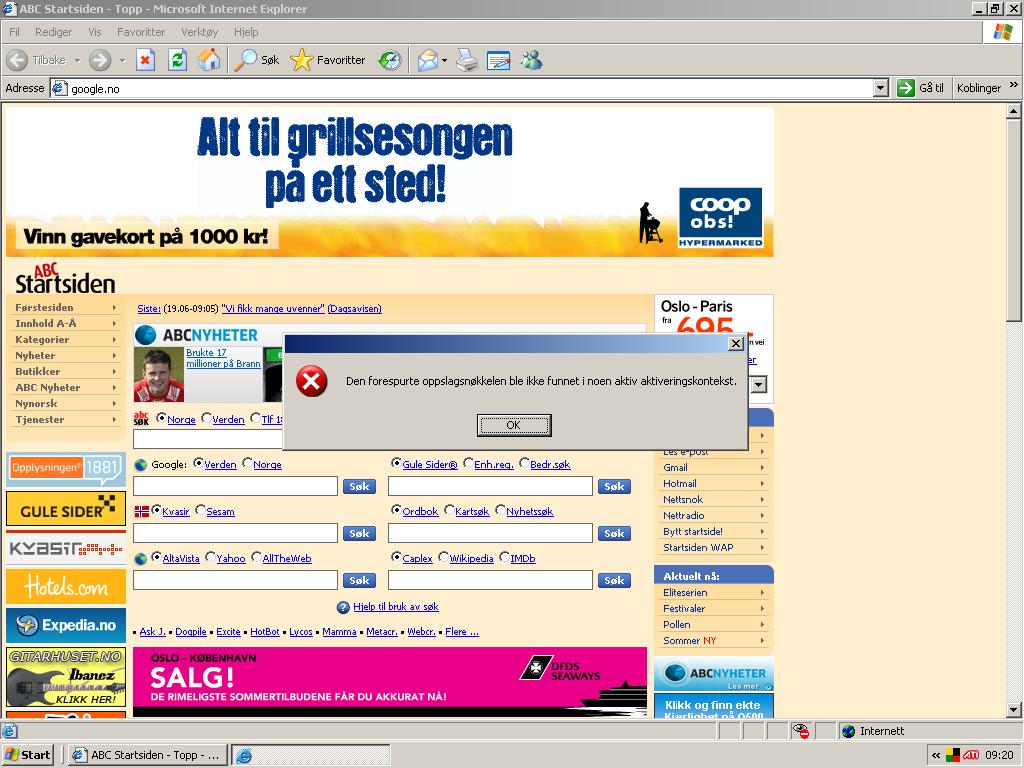The image size is (1024, 768).
Task: Select the Kartsøk radio button
Action: coord(449,510)
